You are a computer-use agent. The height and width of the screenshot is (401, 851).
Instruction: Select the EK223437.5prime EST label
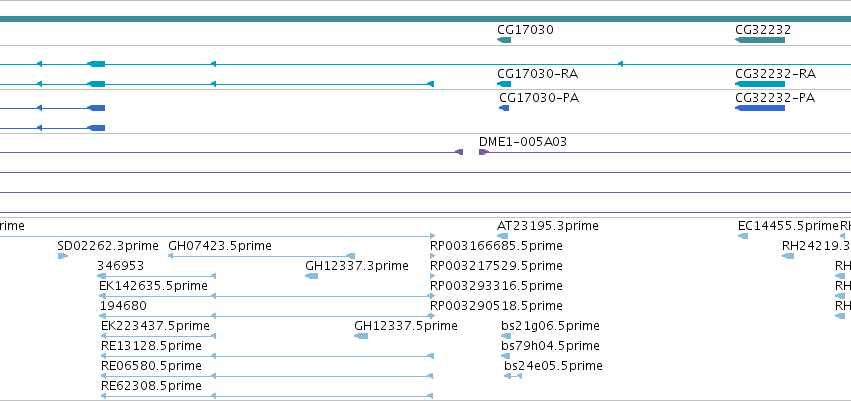155,326
